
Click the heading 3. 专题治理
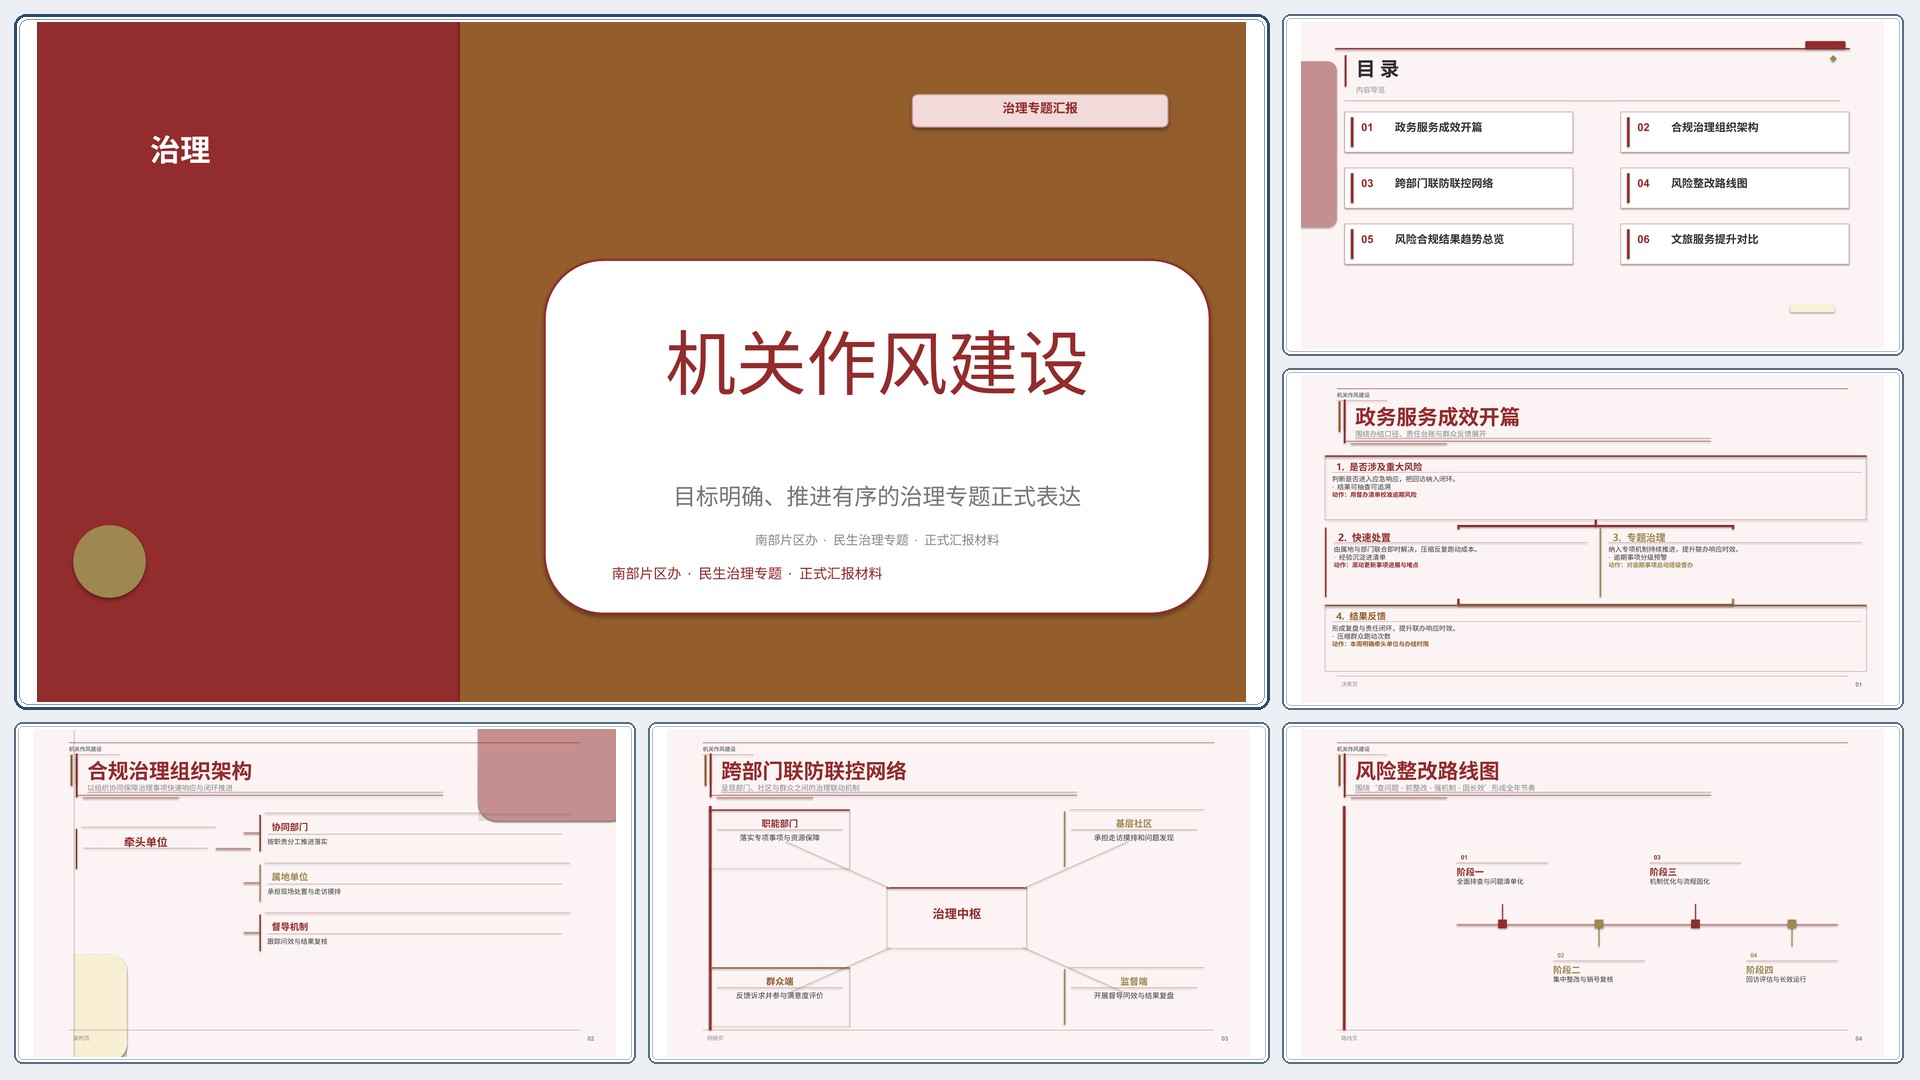[1638, 538]
